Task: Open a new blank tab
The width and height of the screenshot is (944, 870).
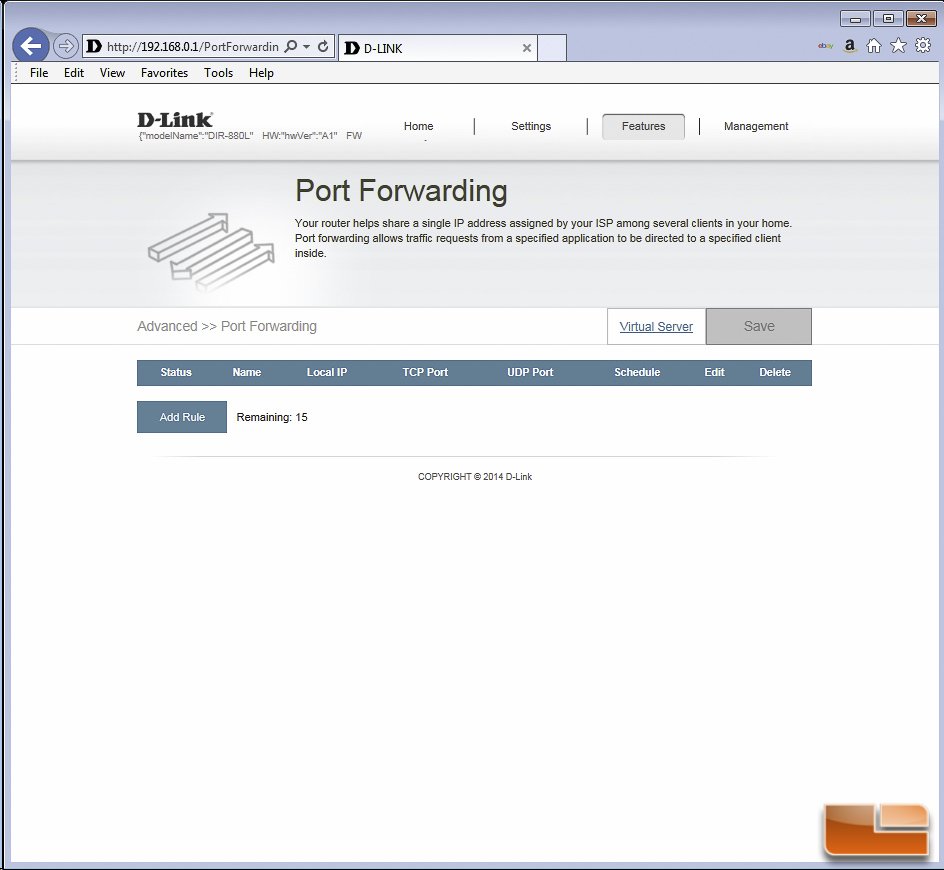Action: click(x=551, y=48)
